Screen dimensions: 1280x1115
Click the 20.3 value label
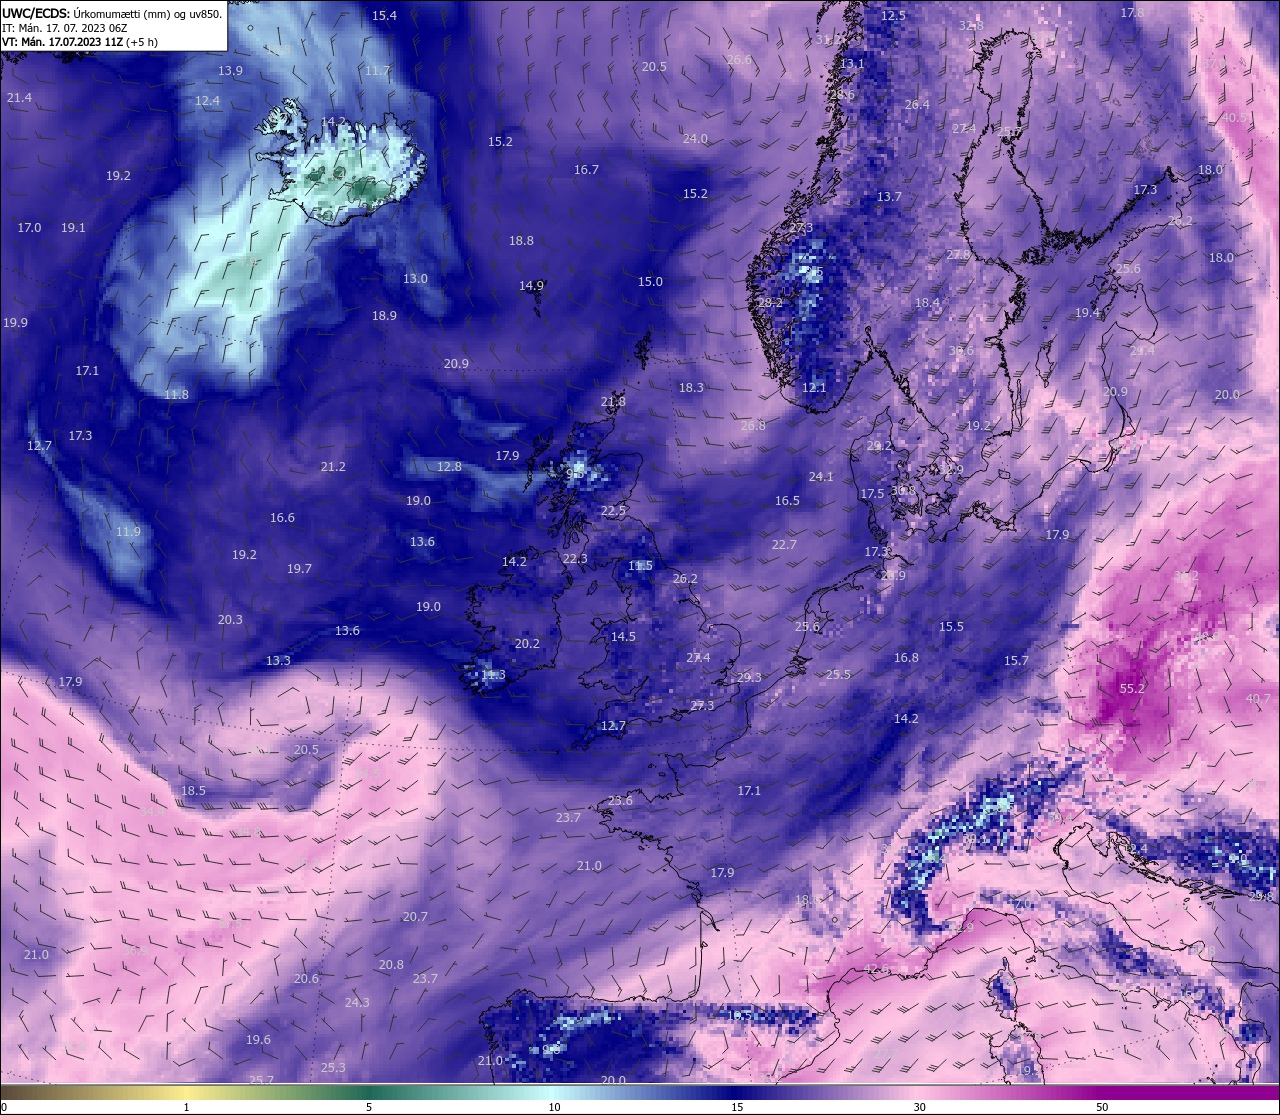click(x=230, y=620)
